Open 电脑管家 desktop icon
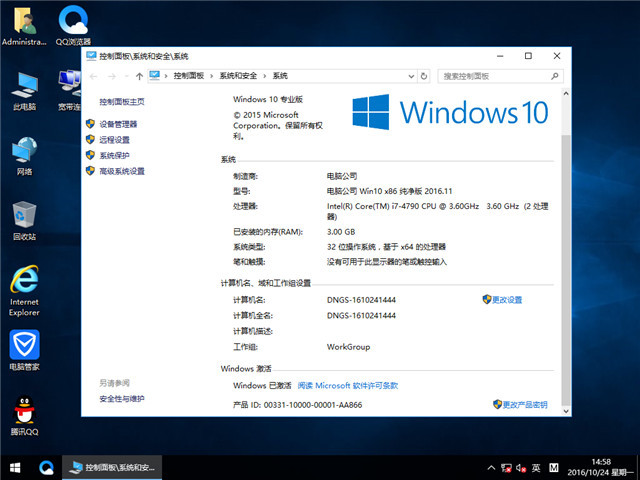Image resolution: width=640 pixels, height=480 pixels. [25, 349]
